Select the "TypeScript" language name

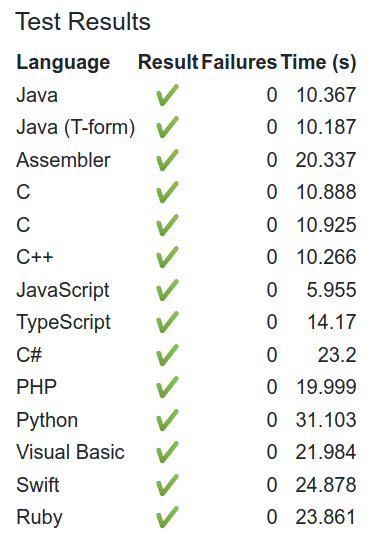64,323
